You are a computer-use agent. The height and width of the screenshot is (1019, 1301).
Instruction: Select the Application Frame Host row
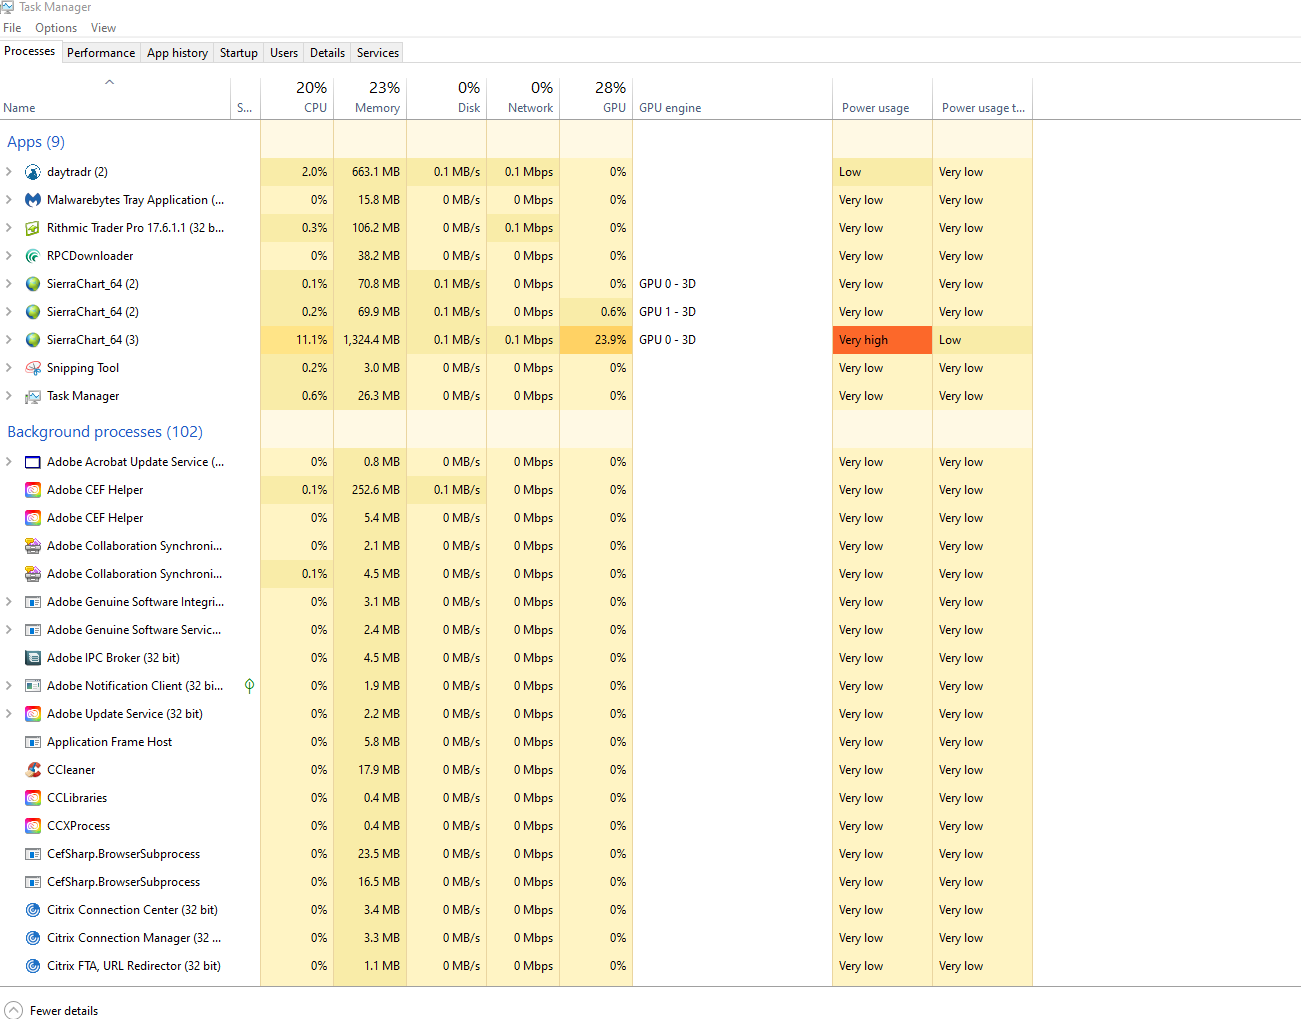109,742
